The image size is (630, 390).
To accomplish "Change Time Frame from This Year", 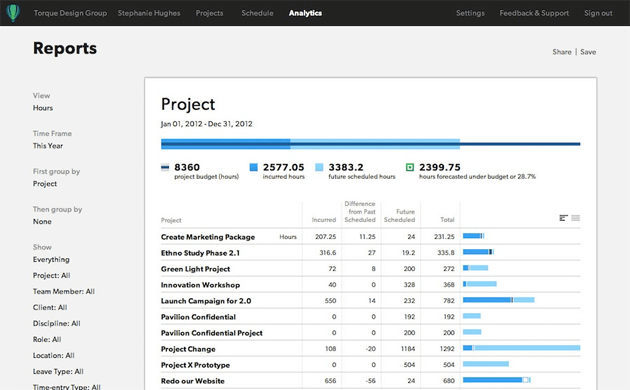I will [48, 146].
